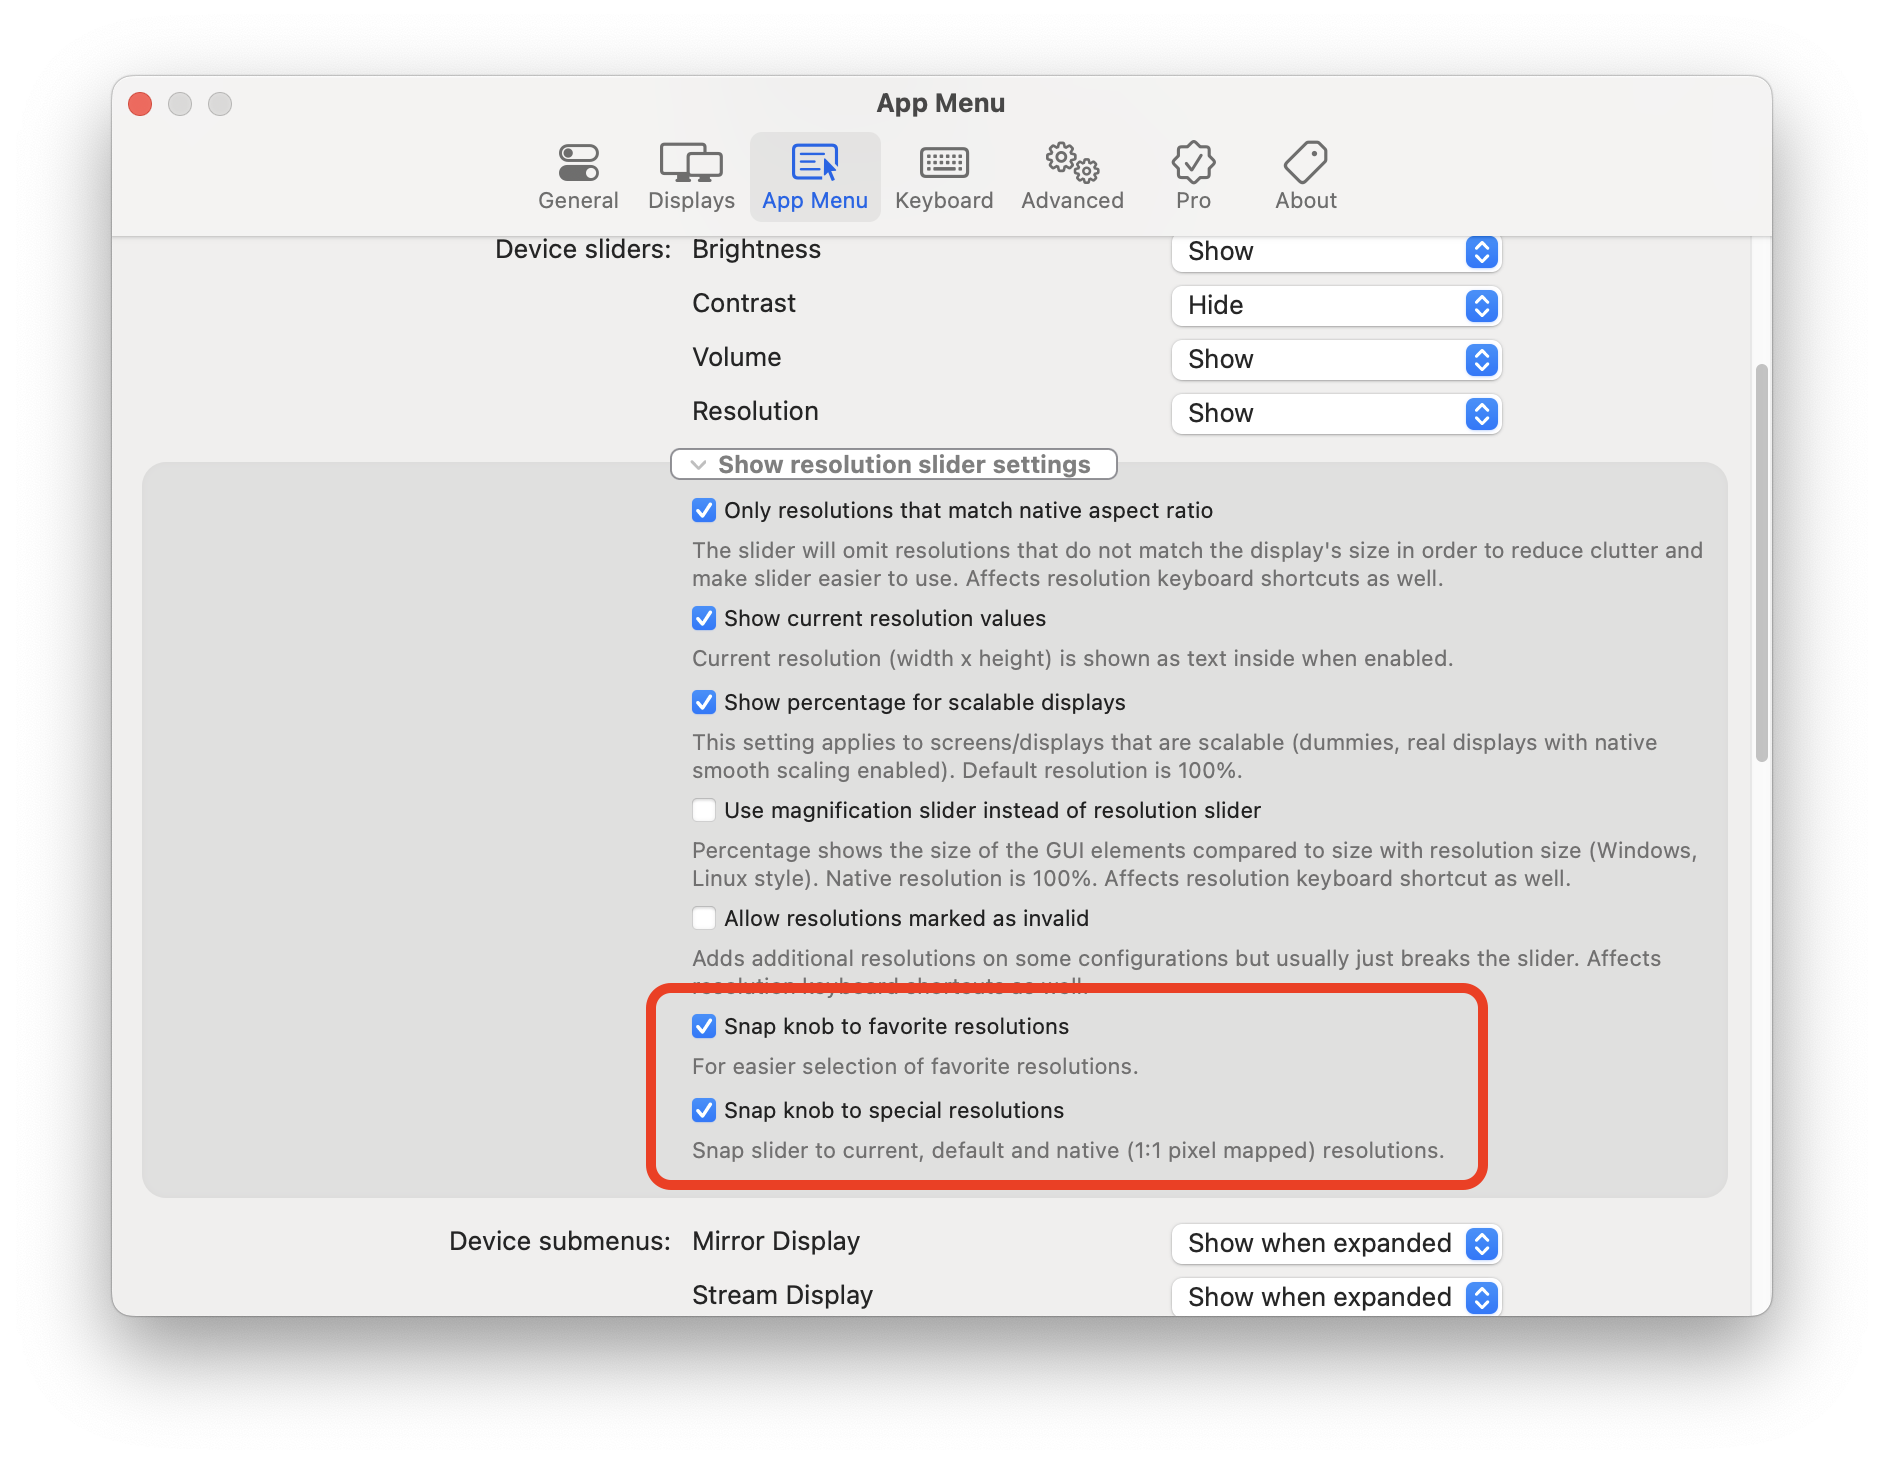Click the Resolution slider label

(x=755, y=412)
